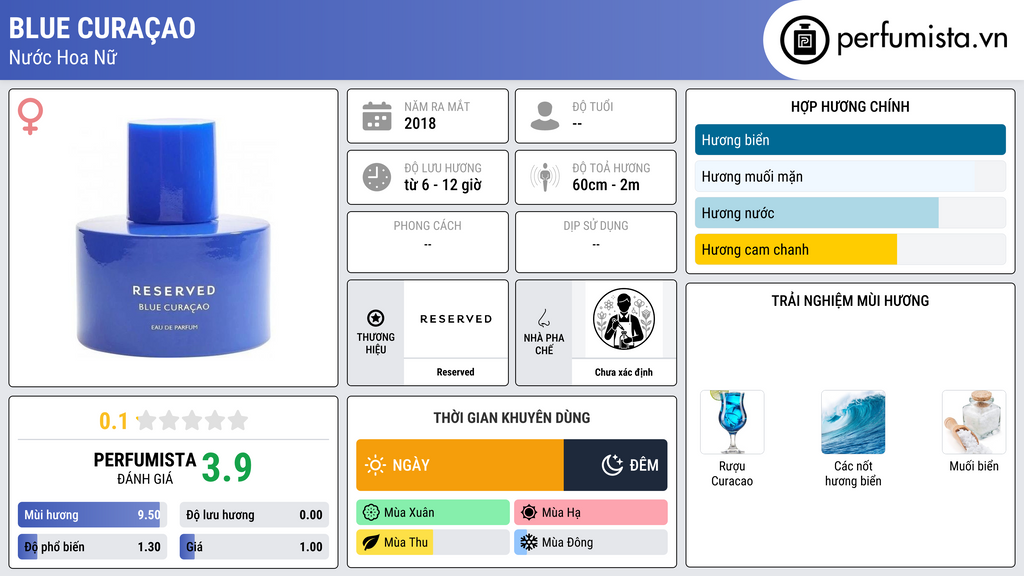Click the Ngày daytime segment

(x=460, y=465)
